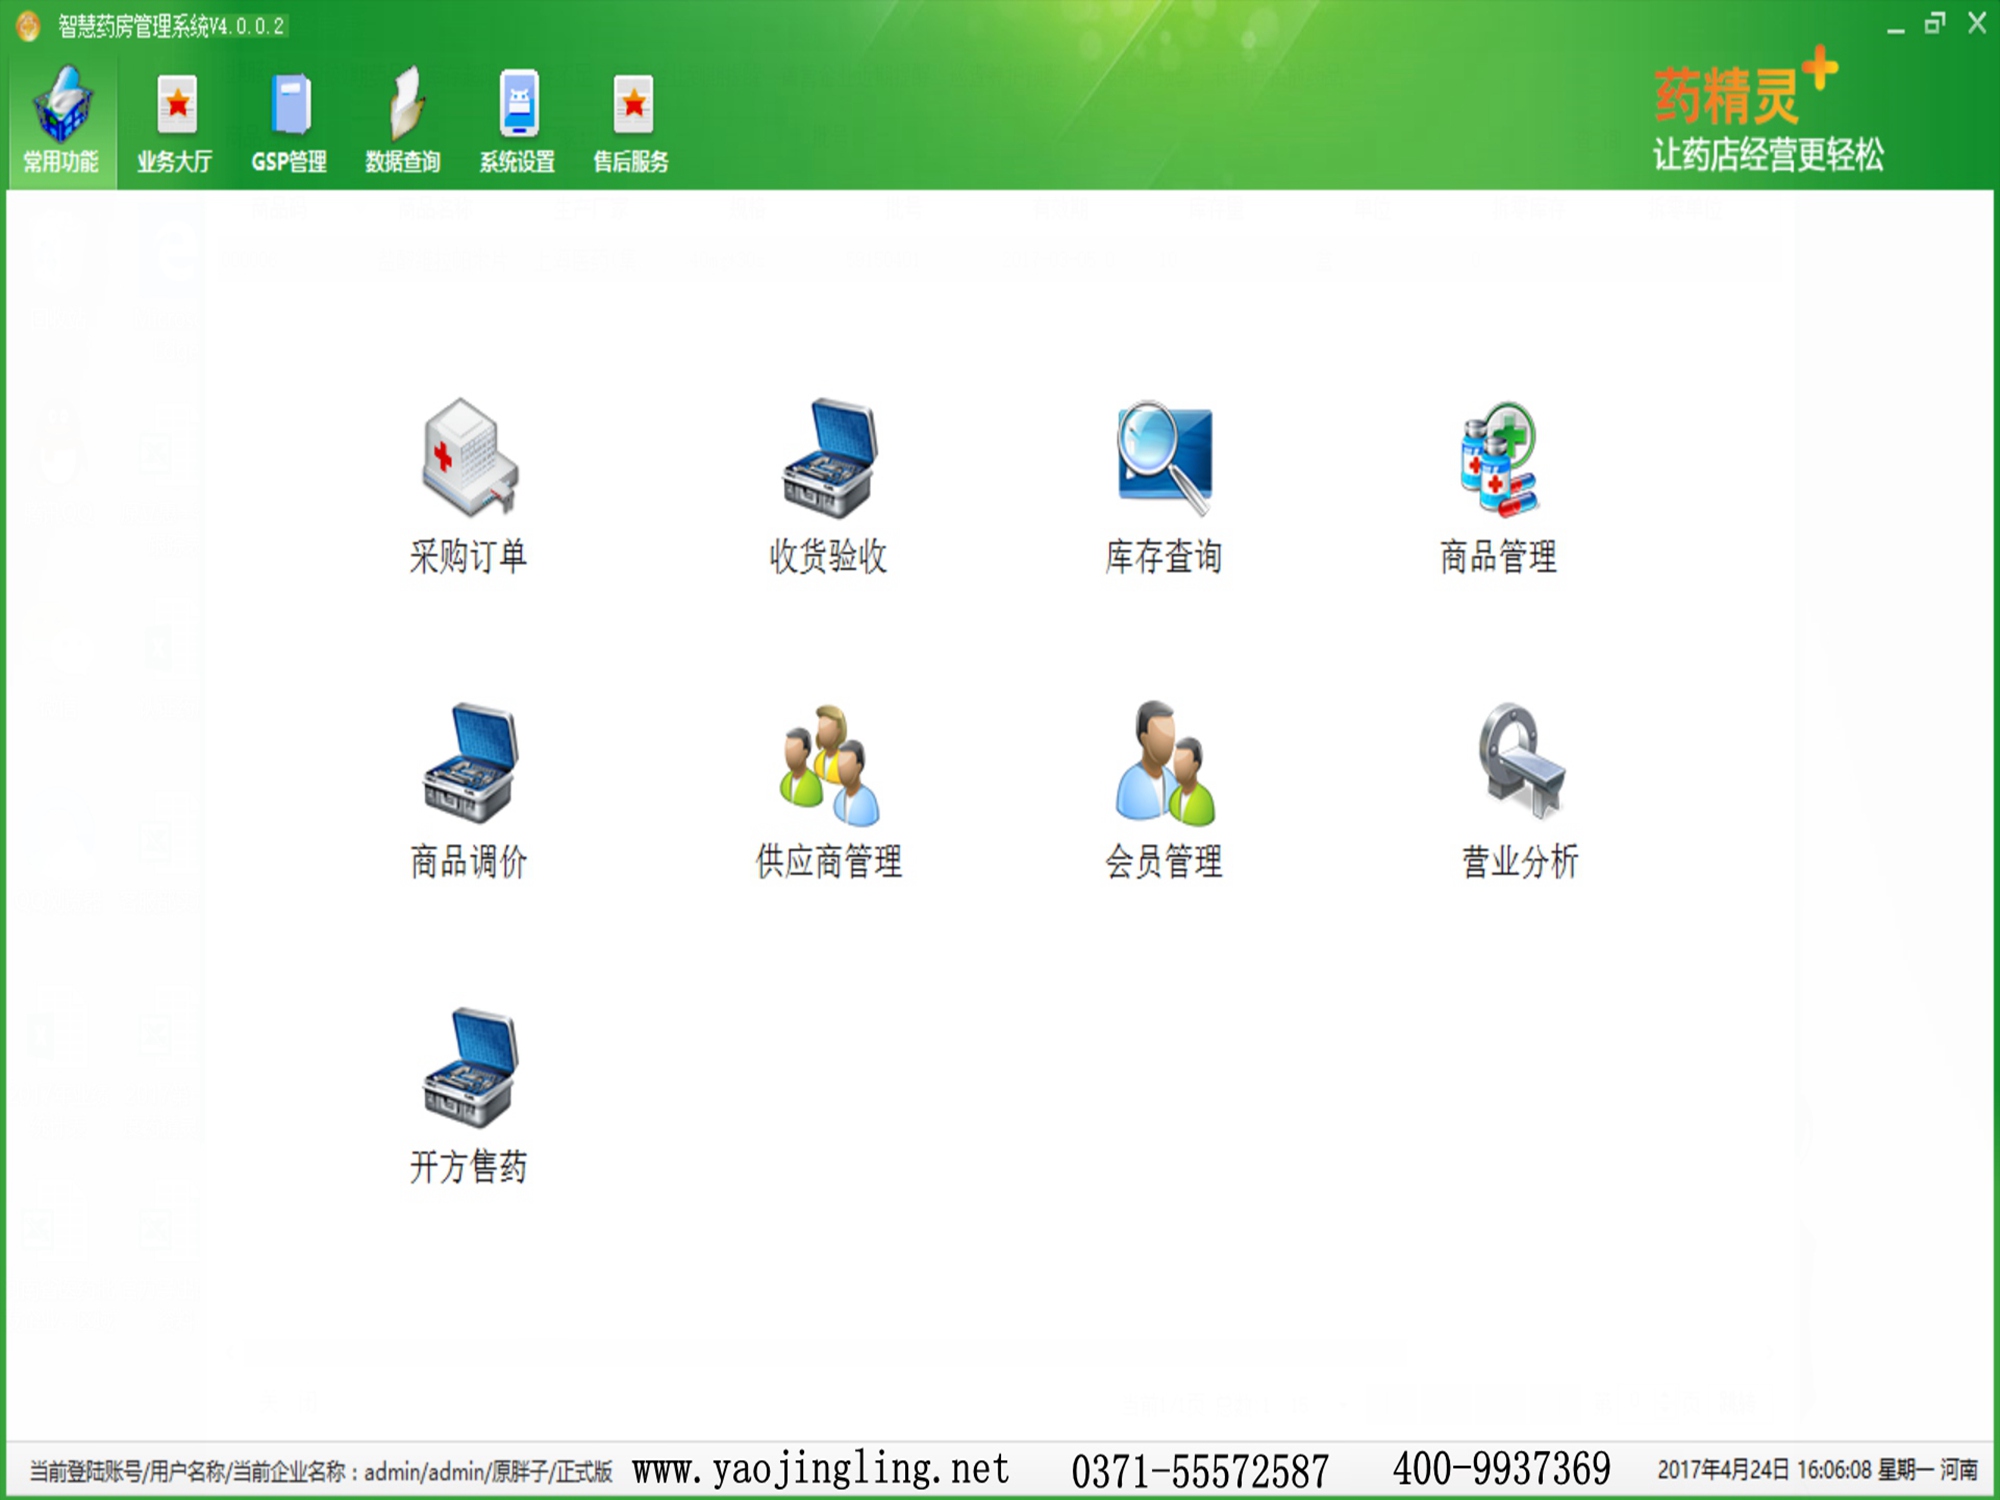
Task: Open 收货验收 receiving inspection module
Action: (x=828, y=460)
